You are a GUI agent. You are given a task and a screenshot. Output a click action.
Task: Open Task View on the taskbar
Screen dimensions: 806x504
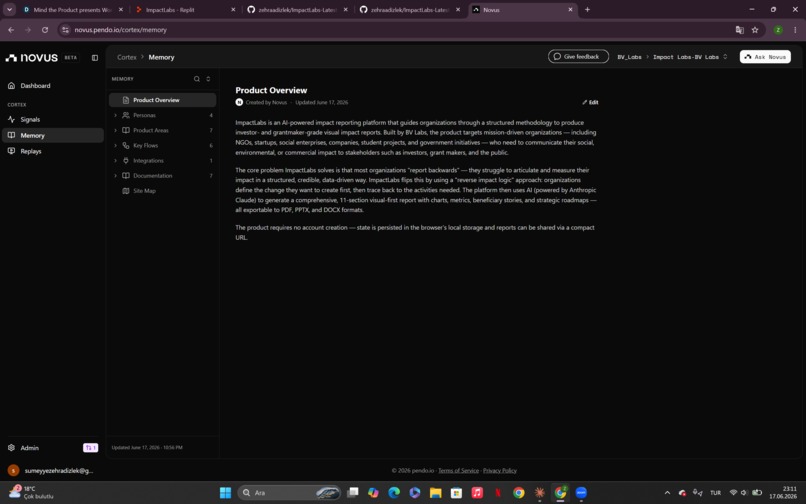click(x=353, y=493)
